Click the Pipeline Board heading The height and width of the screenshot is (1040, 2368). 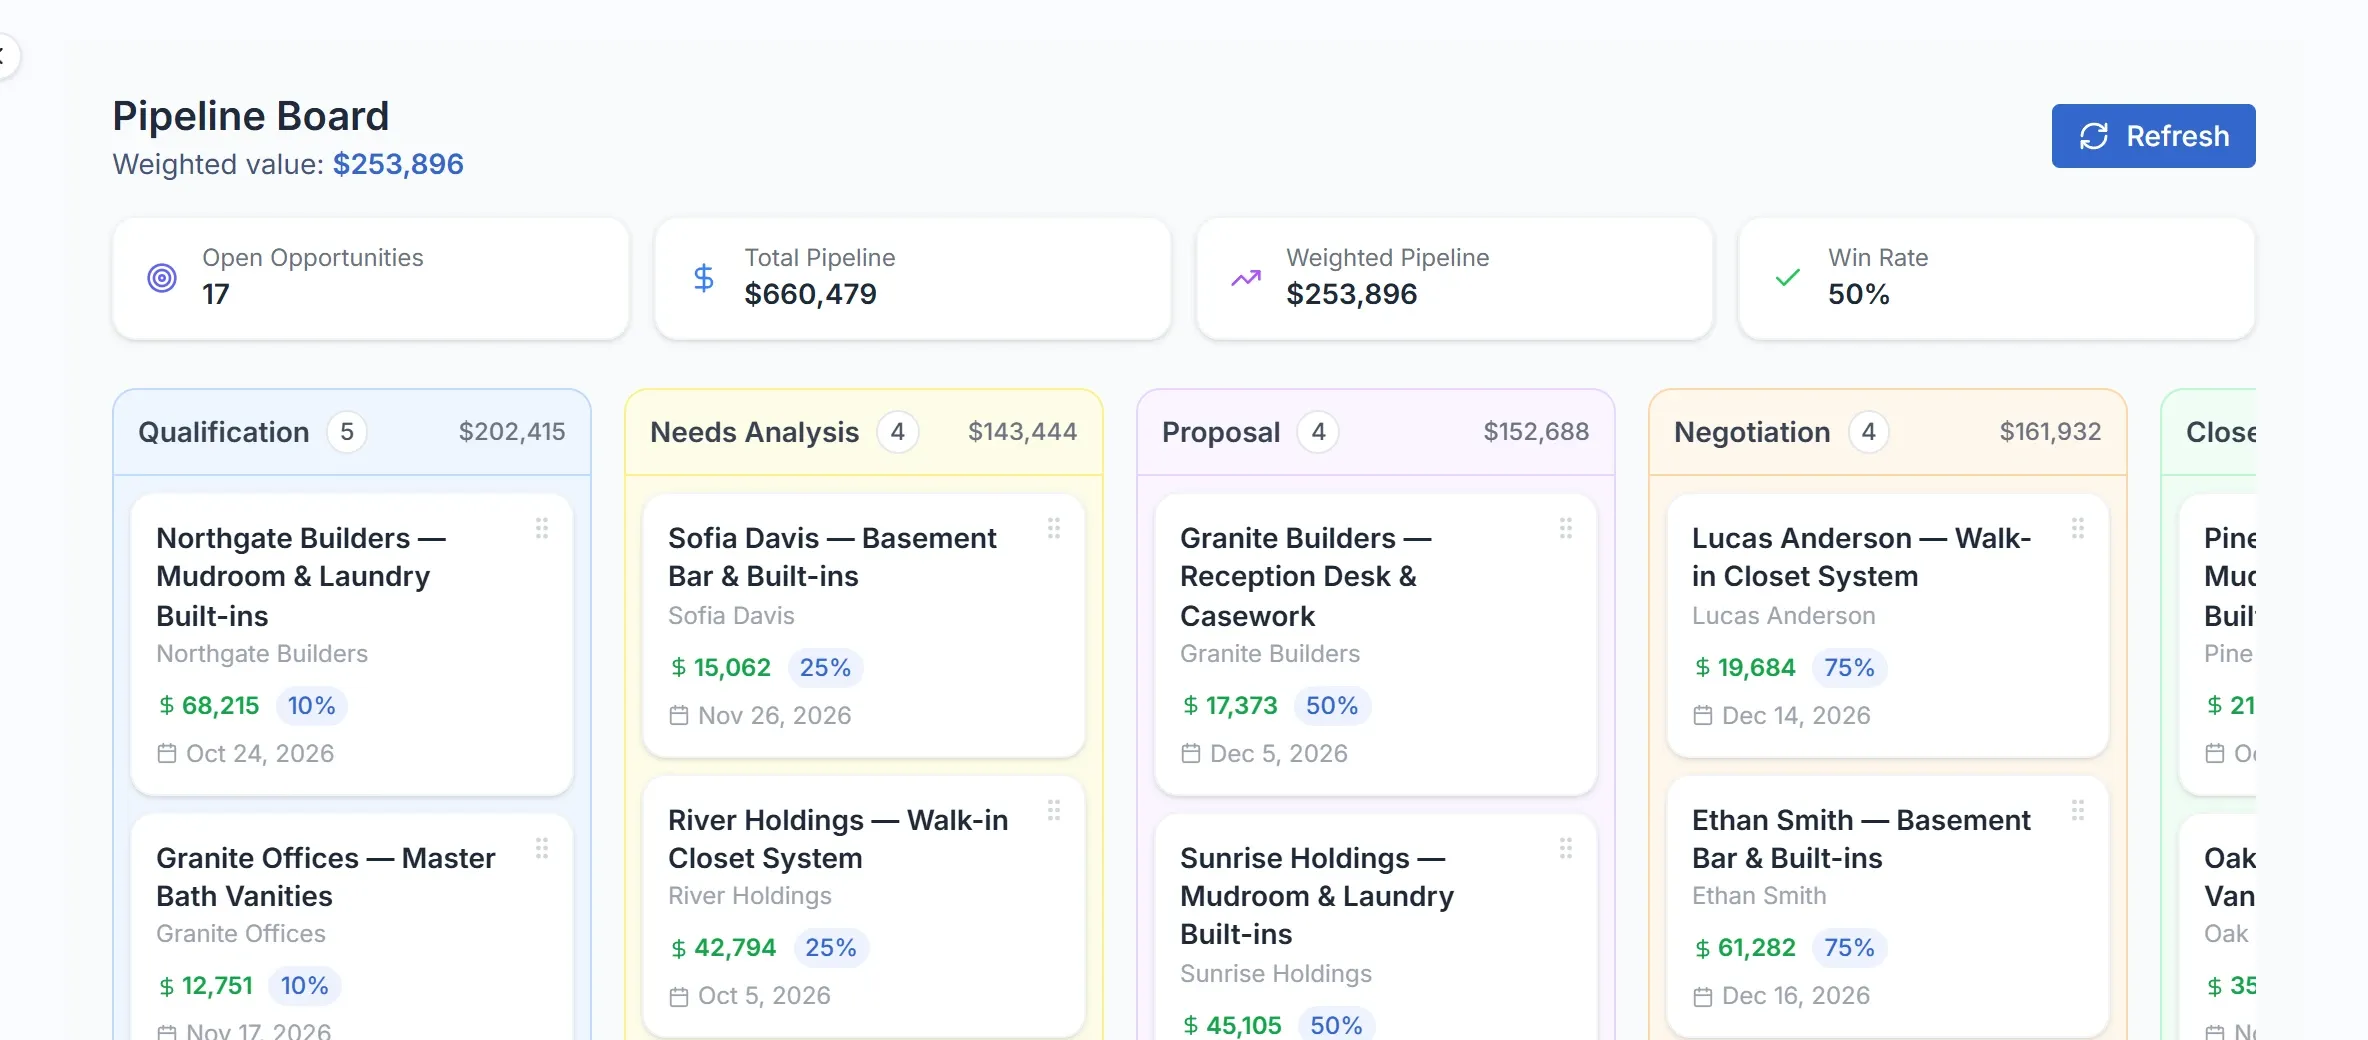click(x=250, y=116)
